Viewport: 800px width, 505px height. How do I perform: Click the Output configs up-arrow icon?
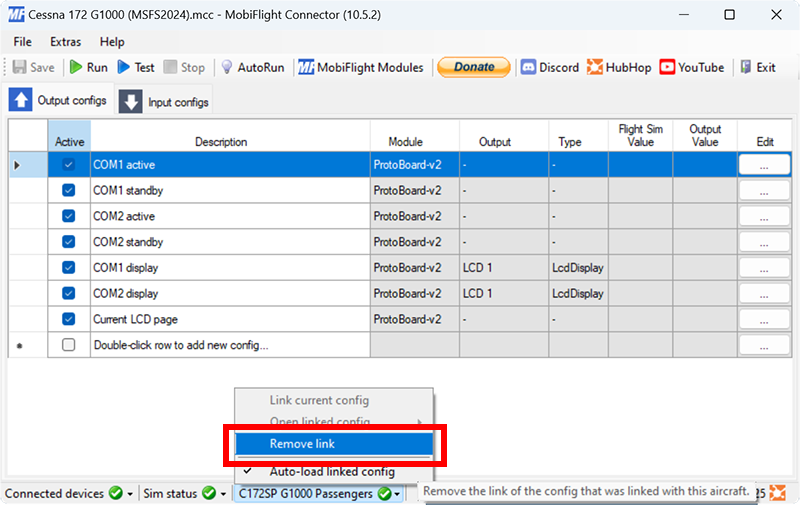pos(20,99)
